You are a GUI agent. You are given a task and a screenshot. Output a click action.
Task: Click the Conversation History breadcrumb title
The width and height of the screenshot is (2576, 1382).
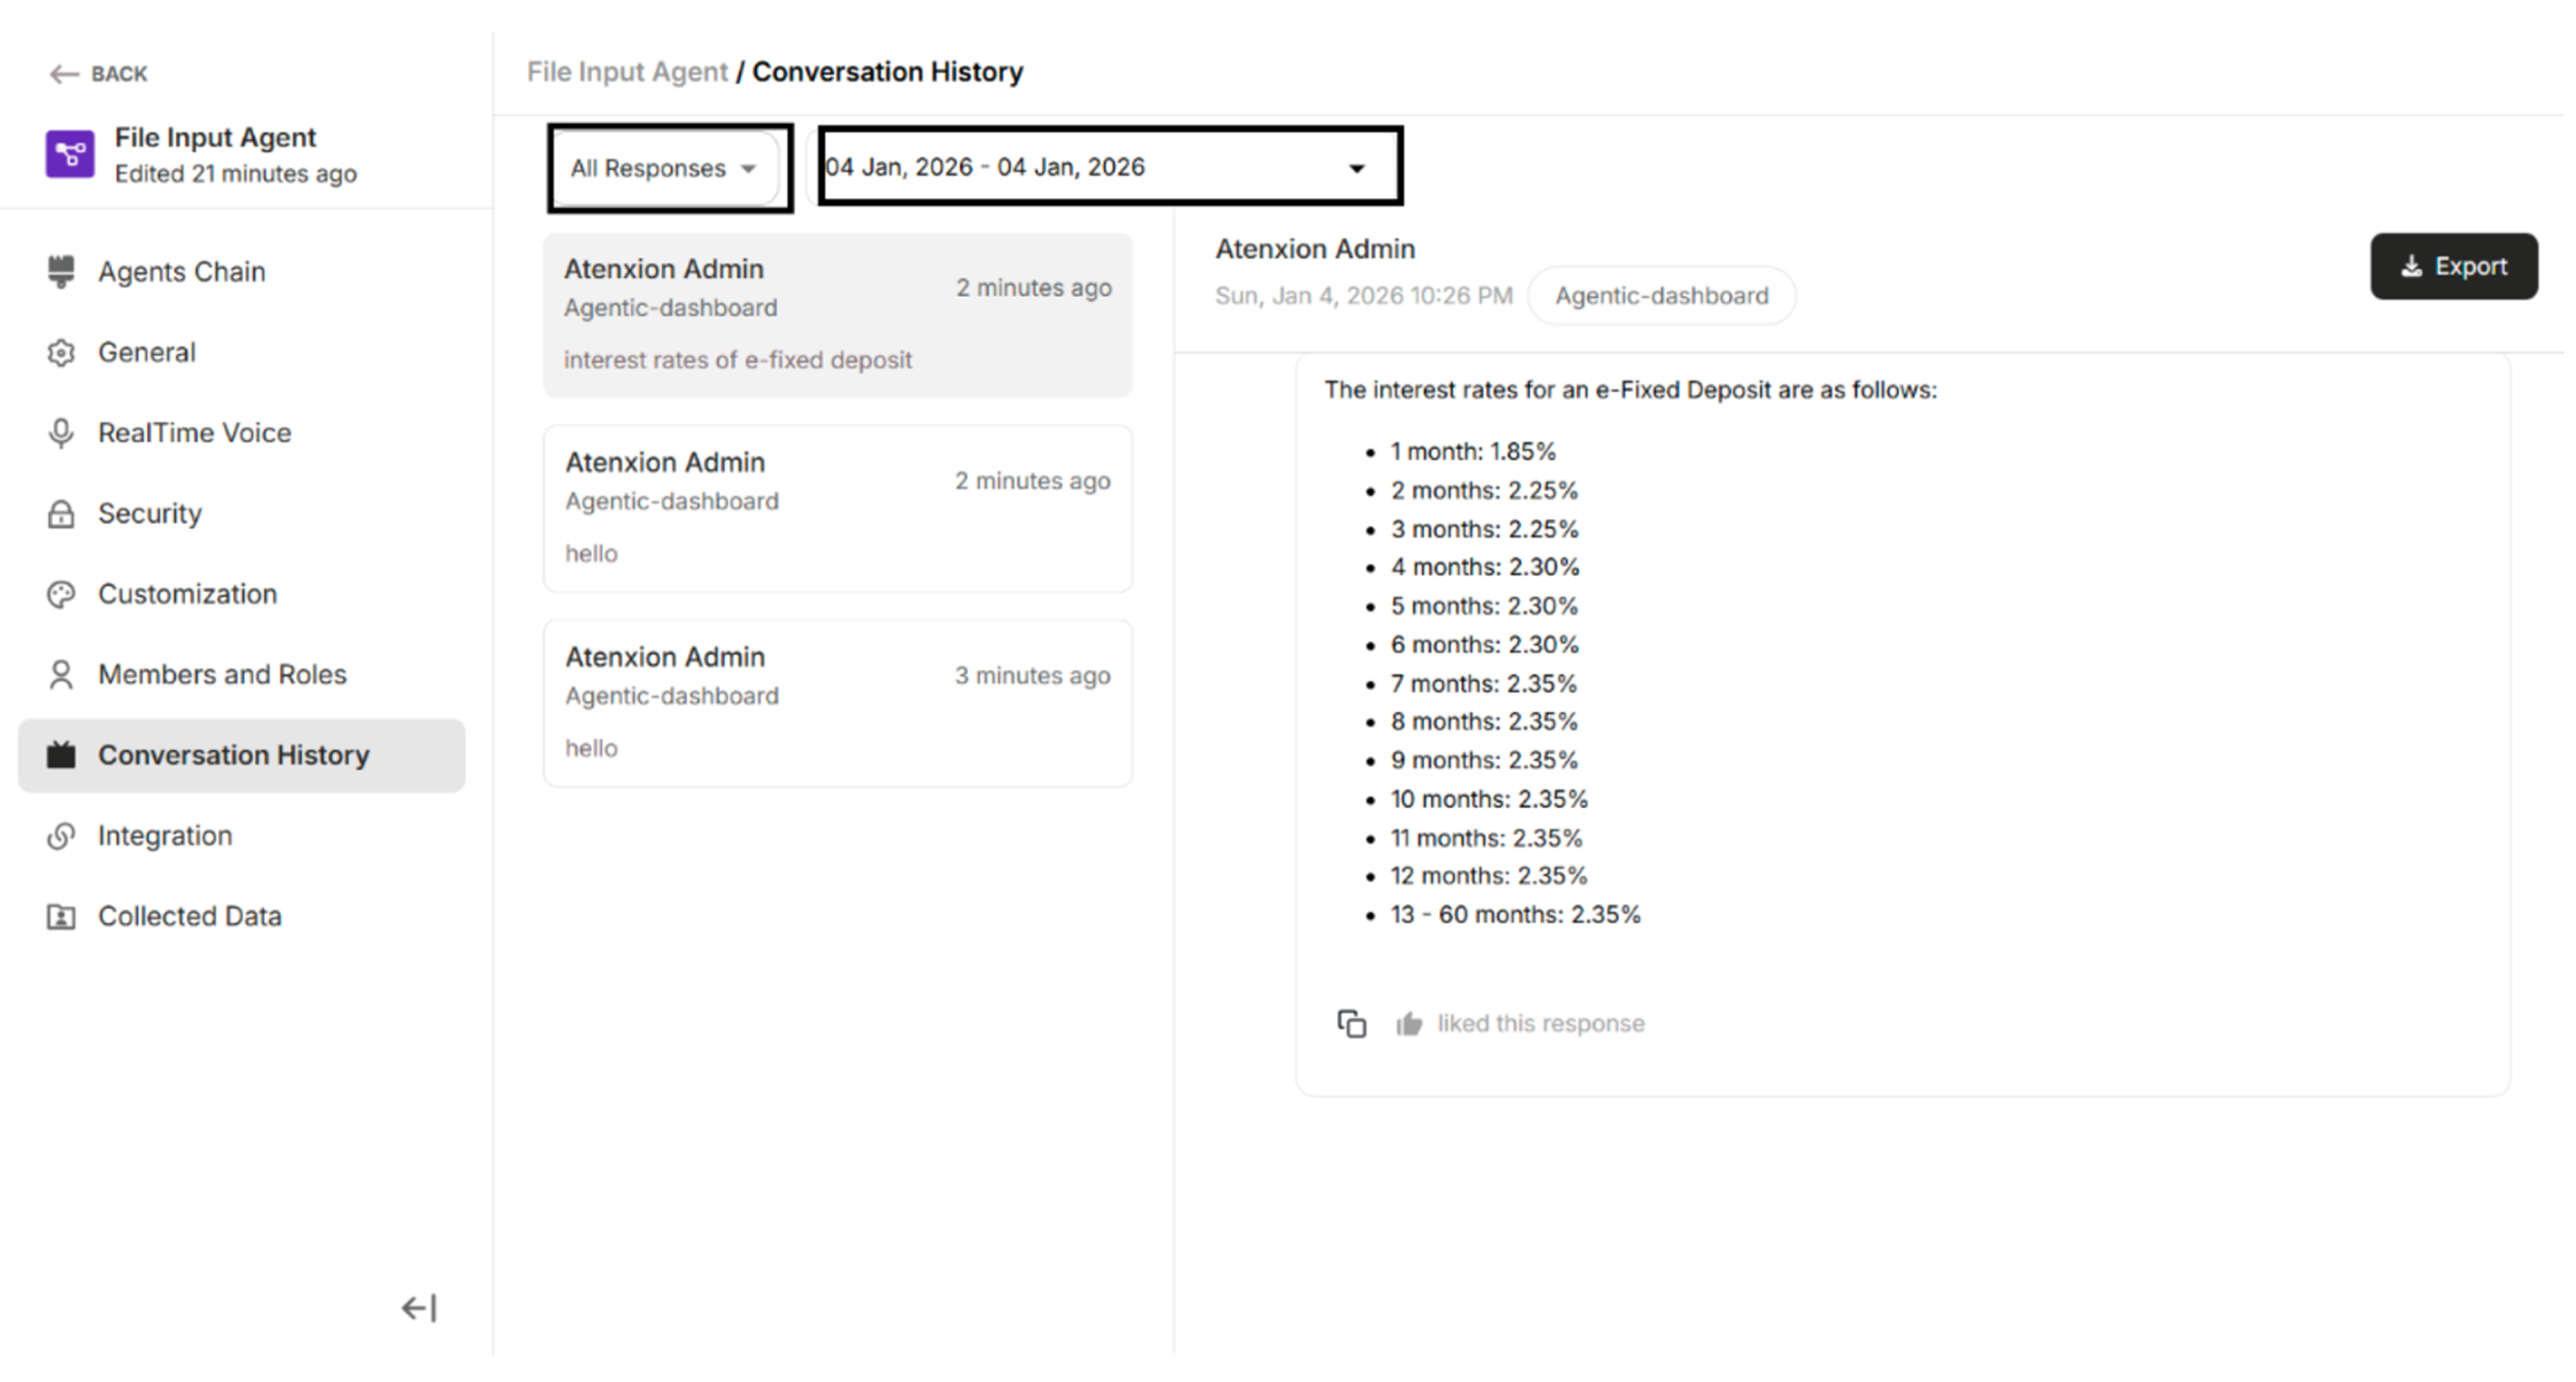(x=888, y=72)
